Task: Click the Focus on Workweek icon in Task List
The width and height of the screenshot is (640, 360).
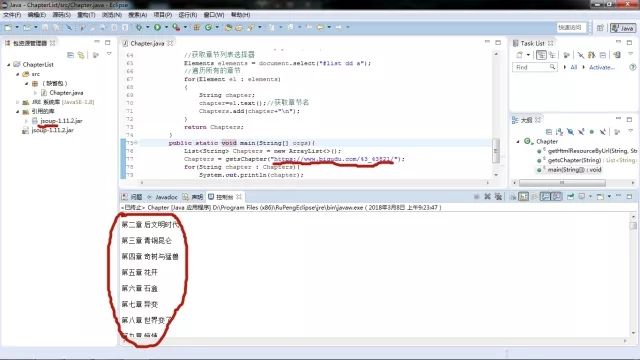Action: tap(566, 55)
